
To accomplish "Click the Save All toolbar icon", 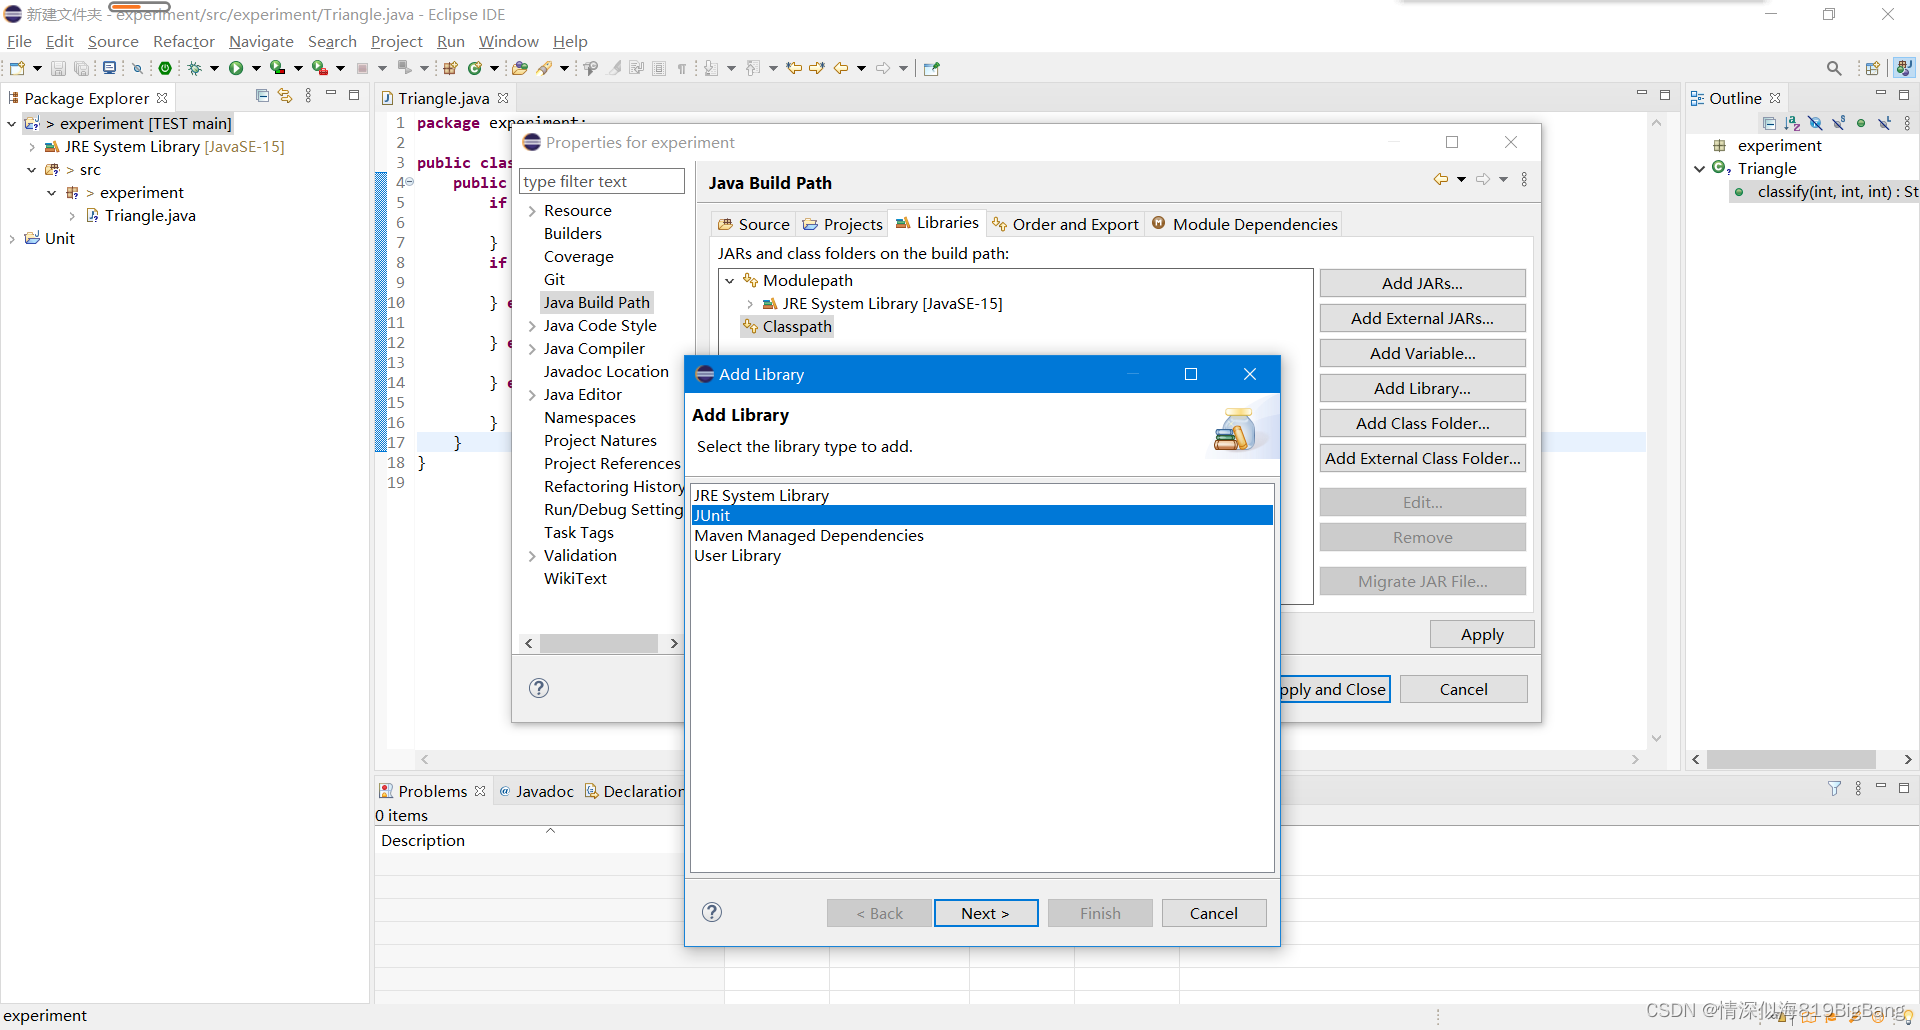I will (x=82, y=68).
